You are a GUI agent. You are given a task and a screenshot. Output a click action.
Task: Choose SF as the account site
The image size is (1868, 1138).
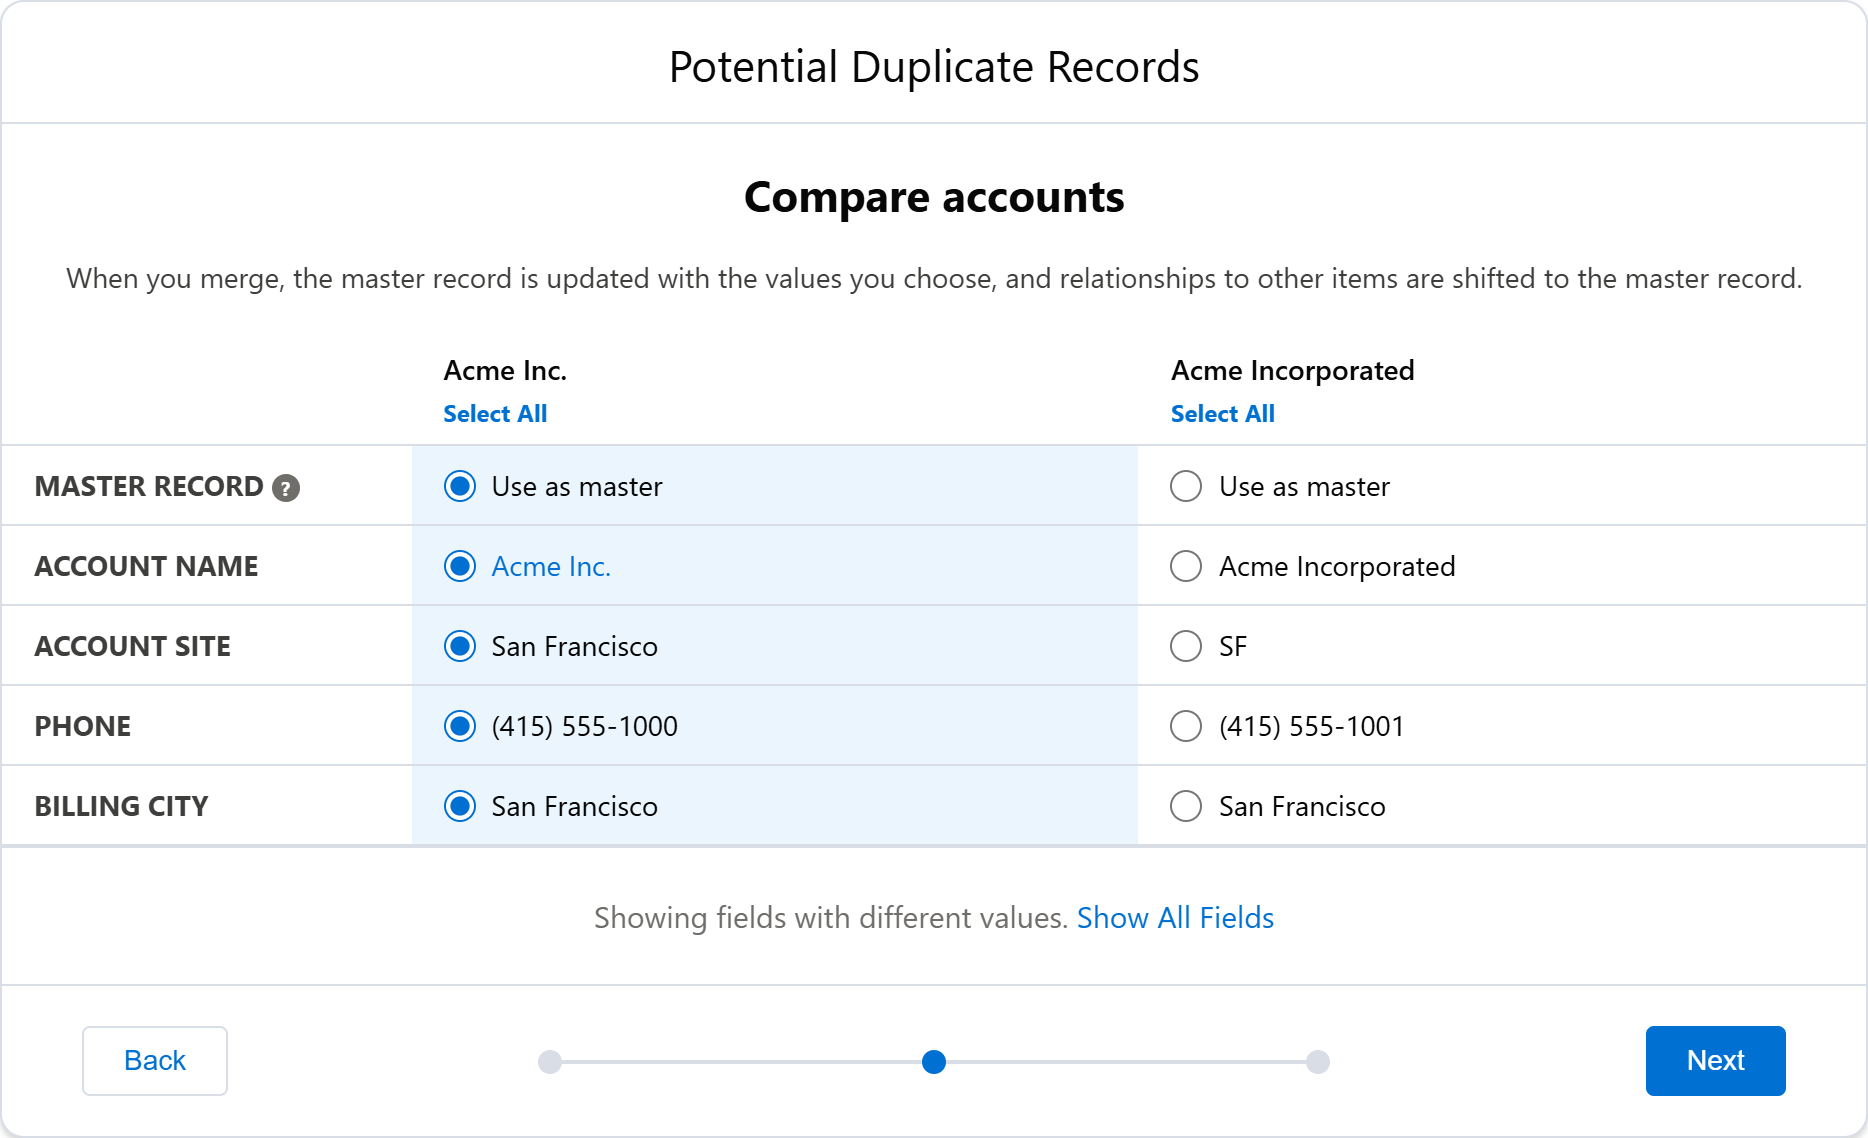tap(1185, 646)
